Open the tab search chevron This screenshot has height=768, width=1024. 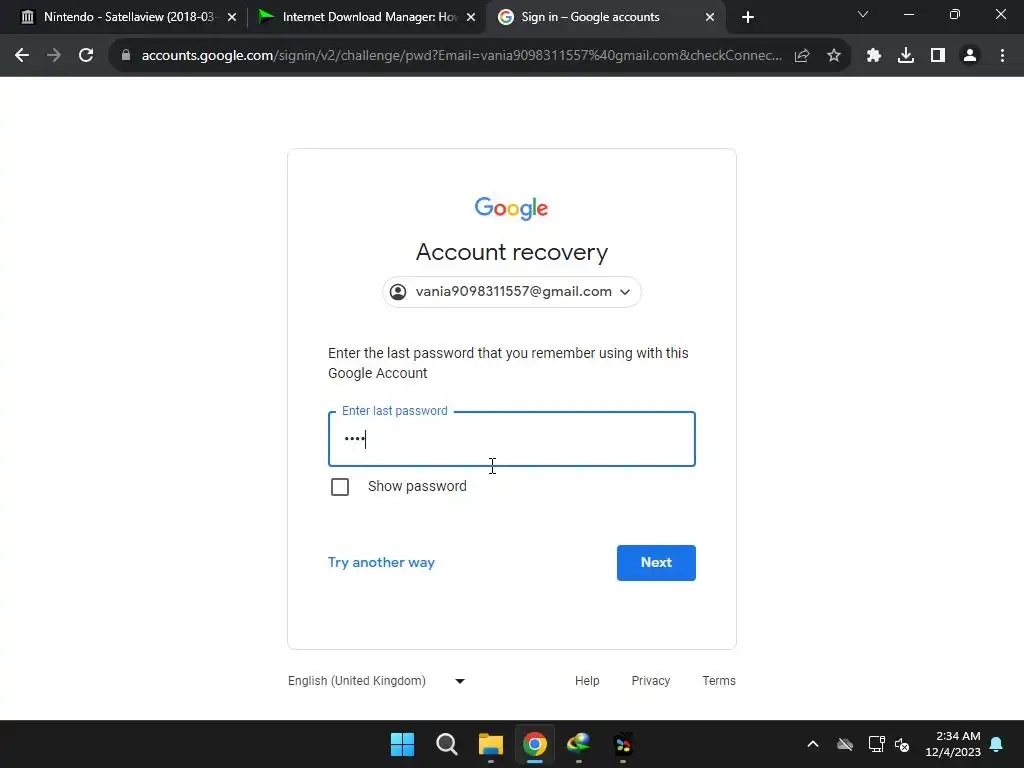(863, 14)
